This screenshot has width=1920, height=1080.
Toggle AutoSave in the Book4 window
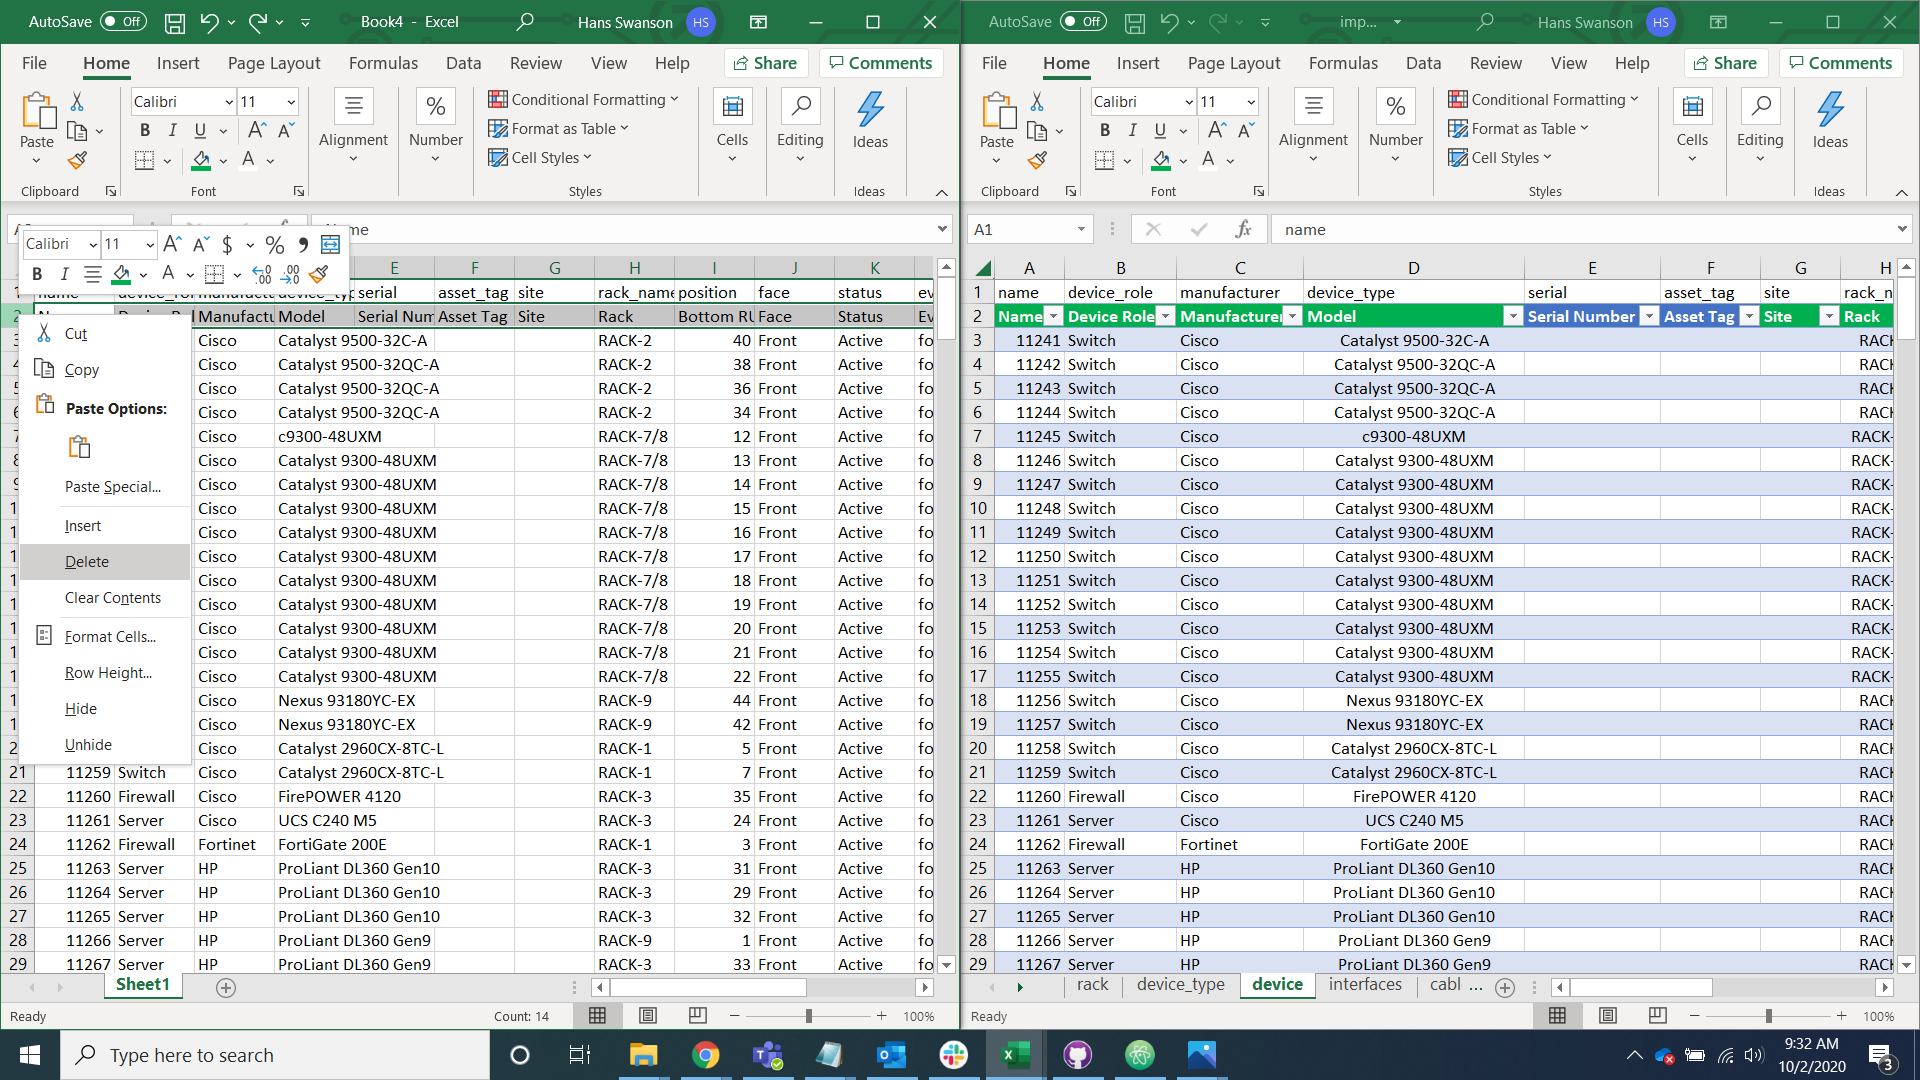pyautogui.click(x=123, y=21)
